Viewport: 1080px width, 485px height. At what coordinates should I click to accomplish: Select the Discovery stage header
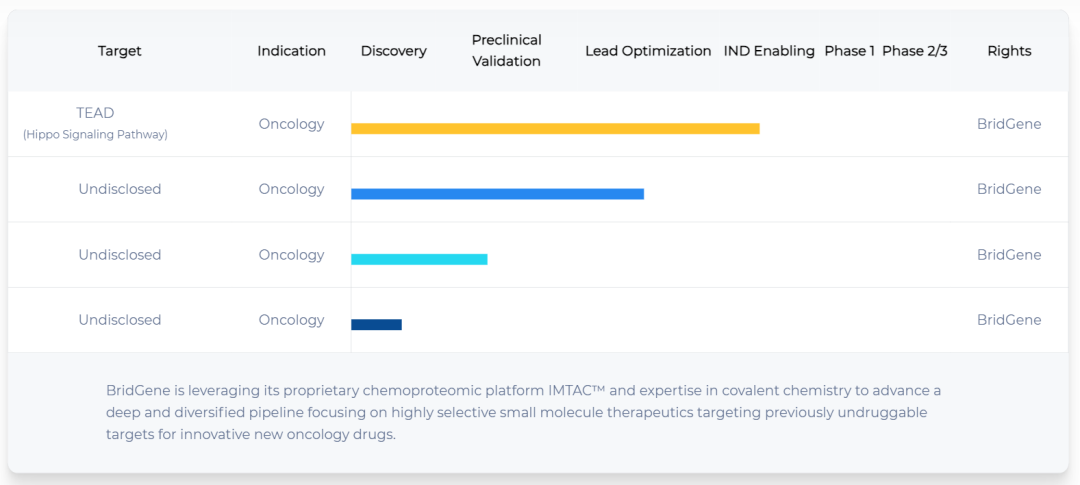[x=393, y=51]
